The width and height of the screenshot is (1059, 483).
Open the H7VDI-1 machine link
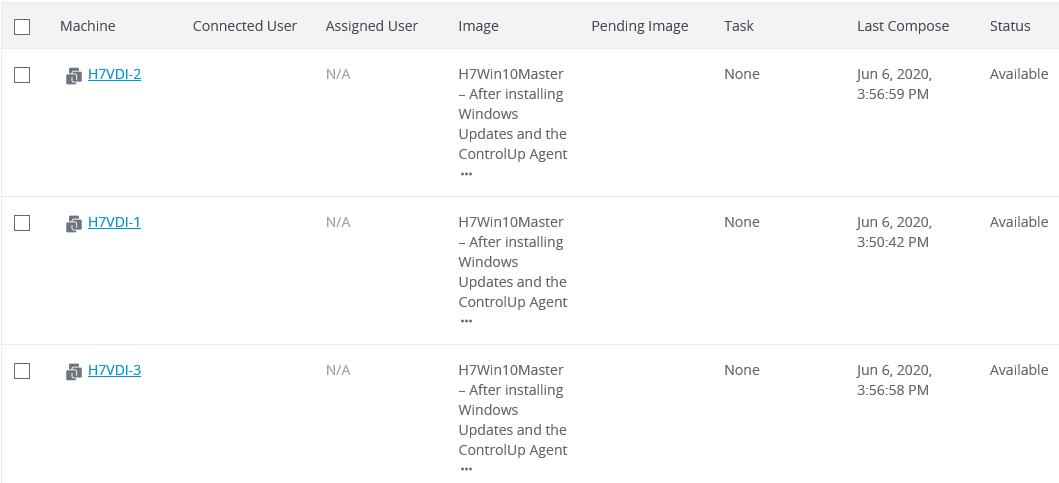point(114,222)
